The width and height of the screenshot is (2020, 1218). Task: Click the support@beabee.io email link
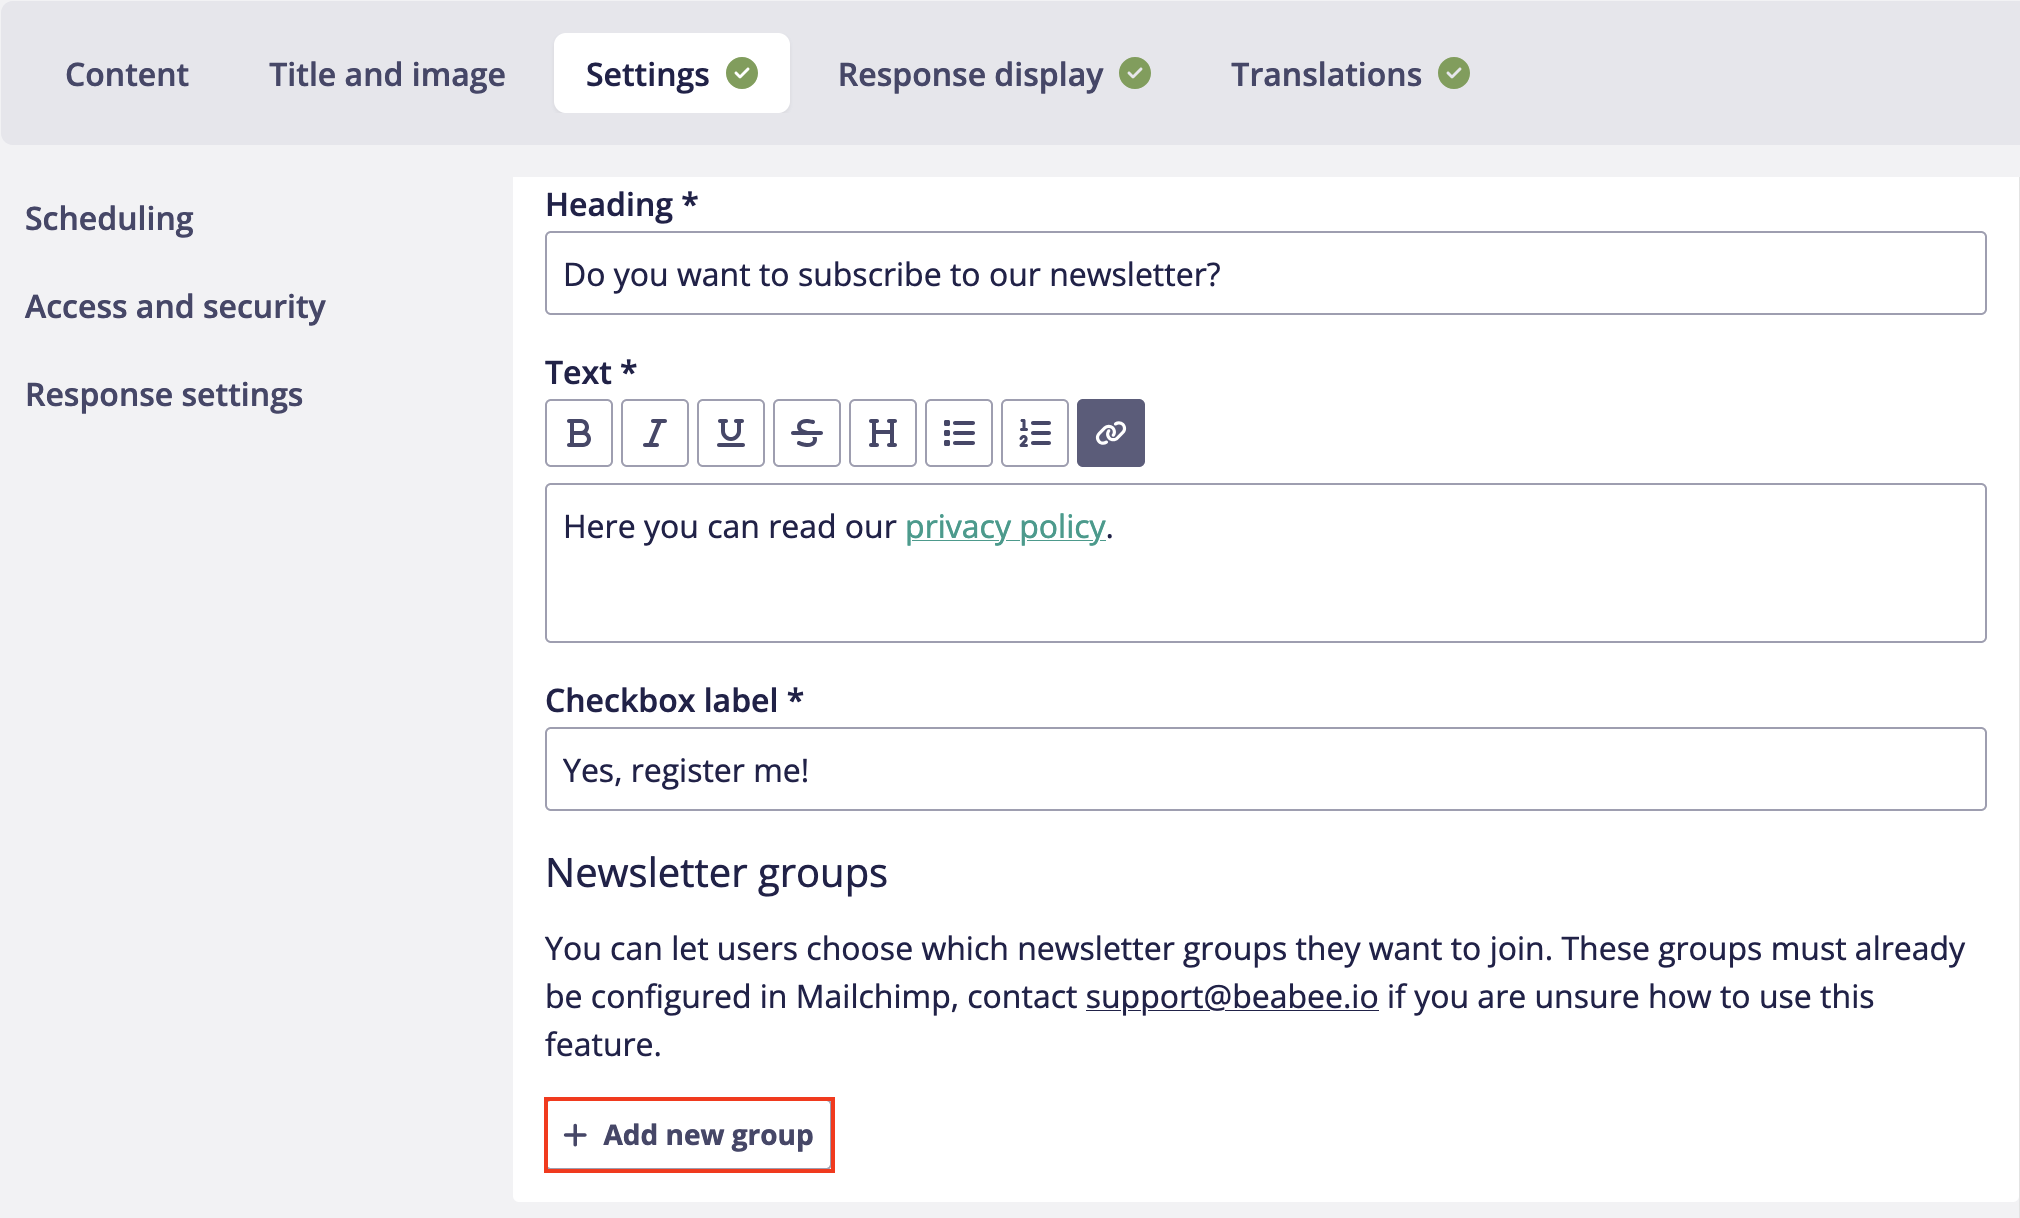pos(1231,996)
